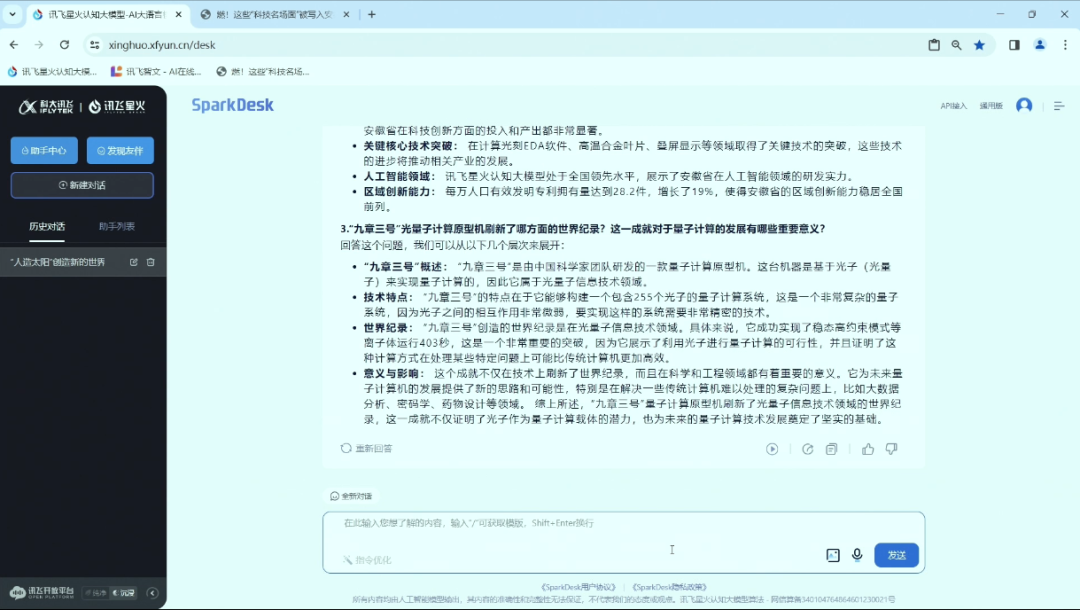Give the response a thumbs up
Screen dimensions: 1080x610
point(868,449)
